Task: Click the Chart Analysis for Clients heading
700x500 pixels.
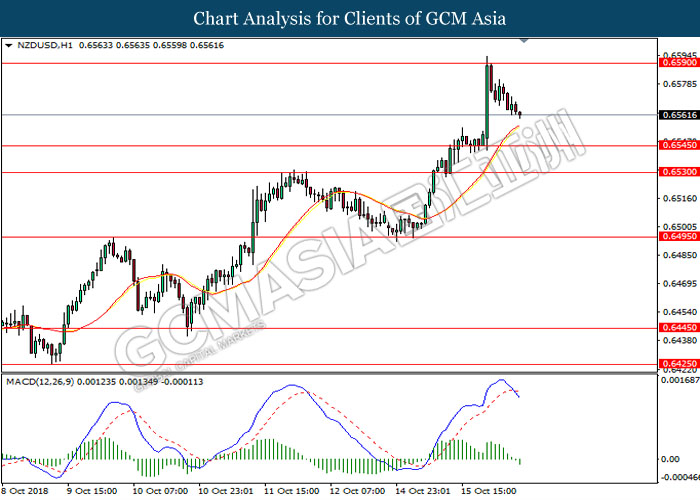Action: pyautogui.click(x=350, y=19)
